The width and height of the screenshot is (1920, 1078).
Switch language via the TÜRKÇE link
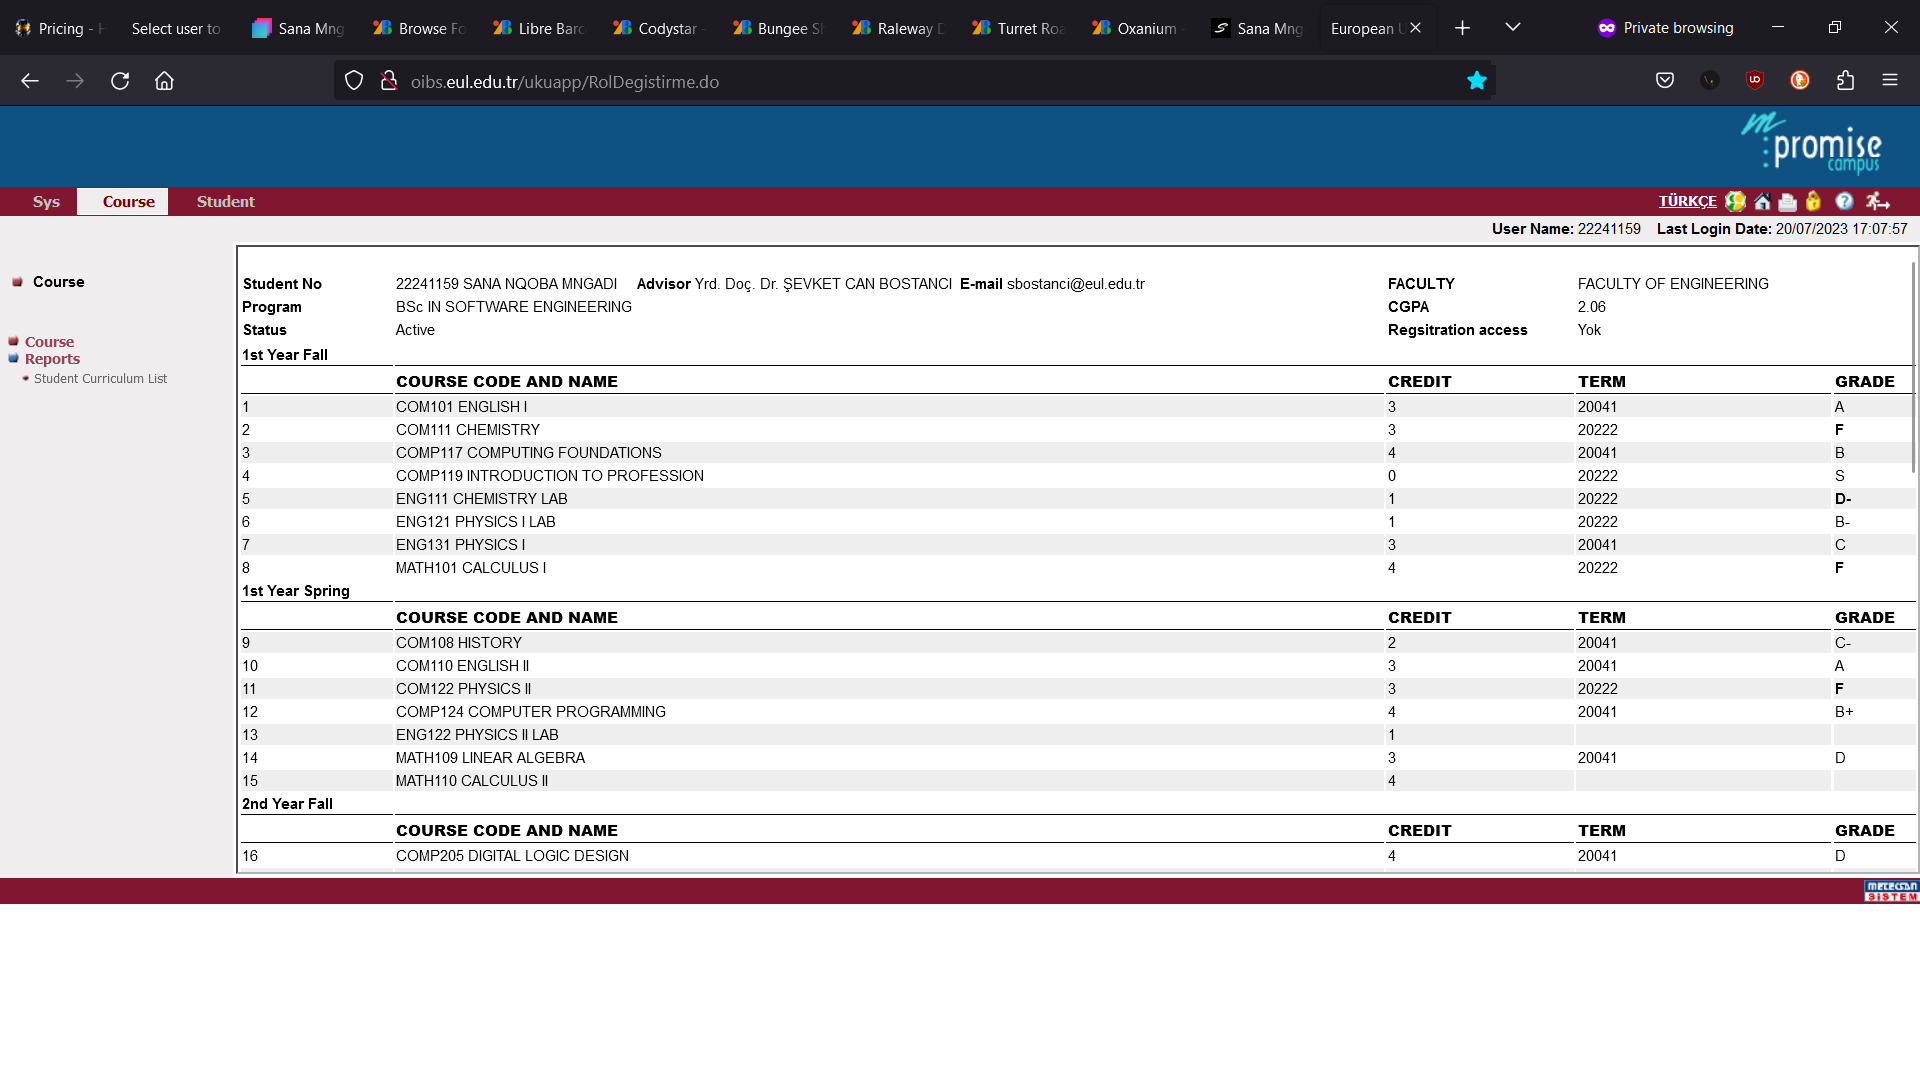1687,201
